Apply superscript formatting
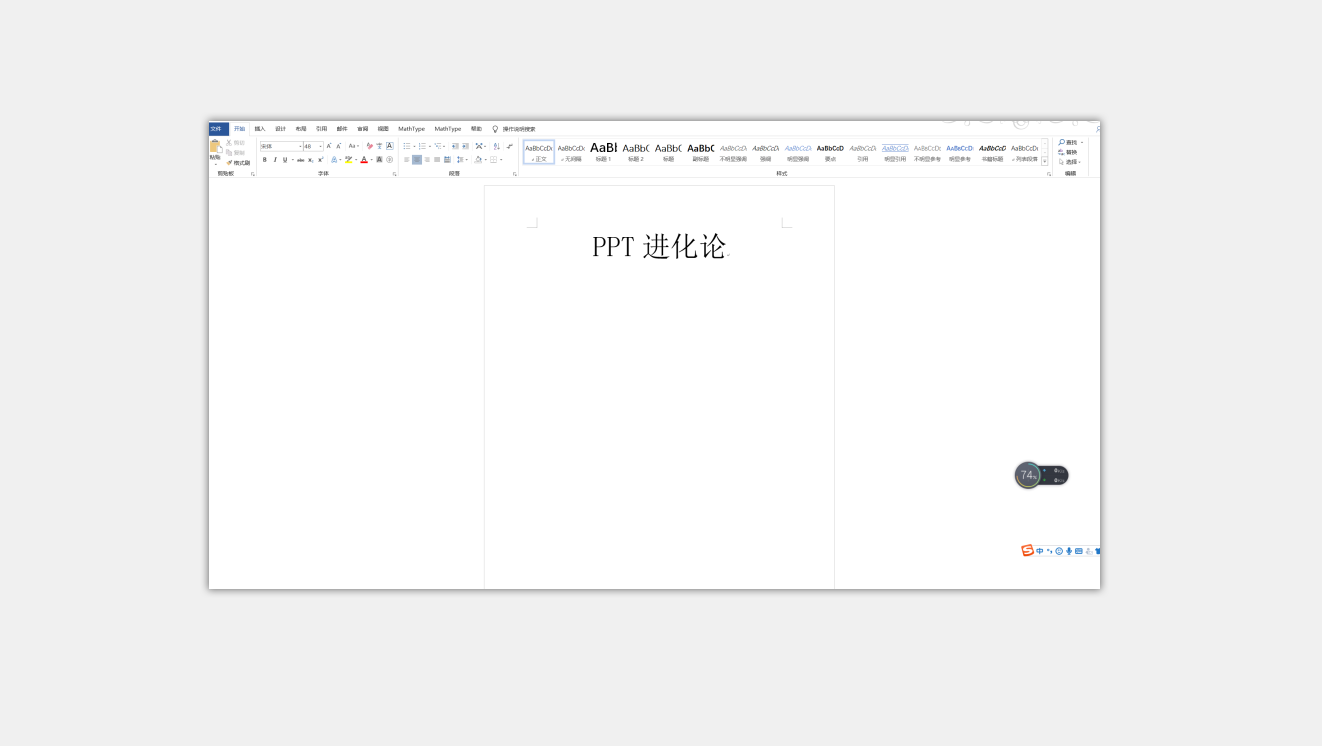The height and width of the screenshot is (746, 1322). tap(320, 160)
